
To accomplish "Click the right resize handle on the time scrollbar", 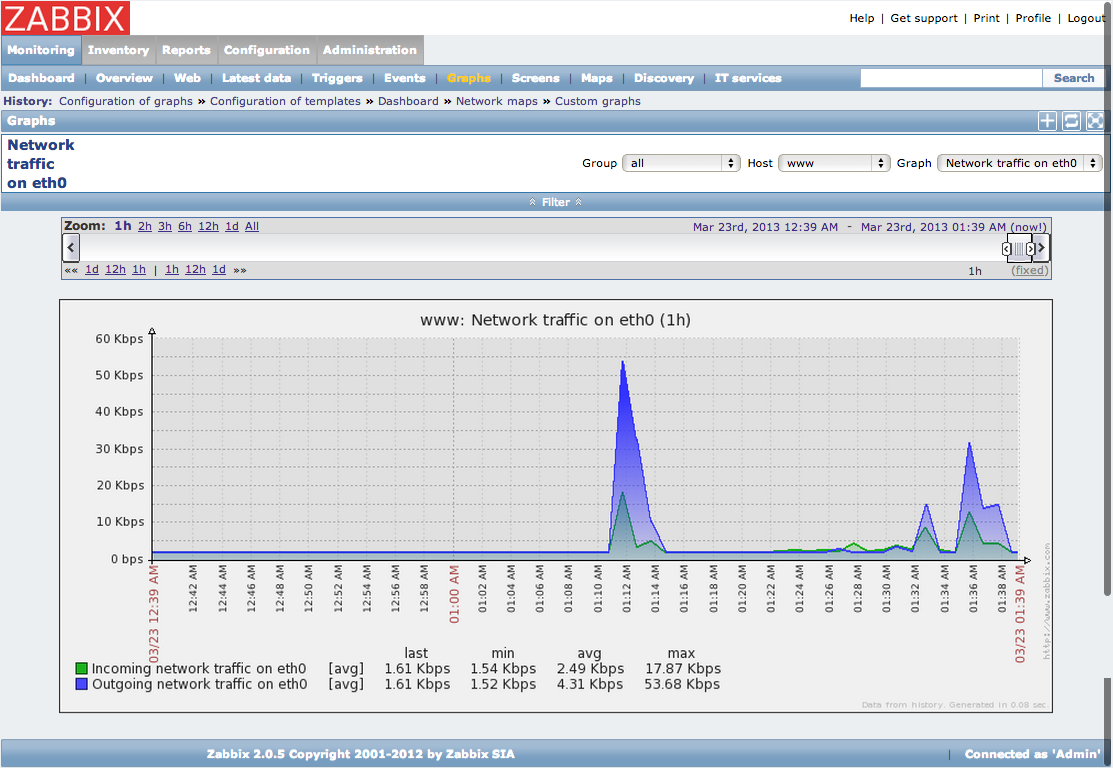I will (1031, 248).
